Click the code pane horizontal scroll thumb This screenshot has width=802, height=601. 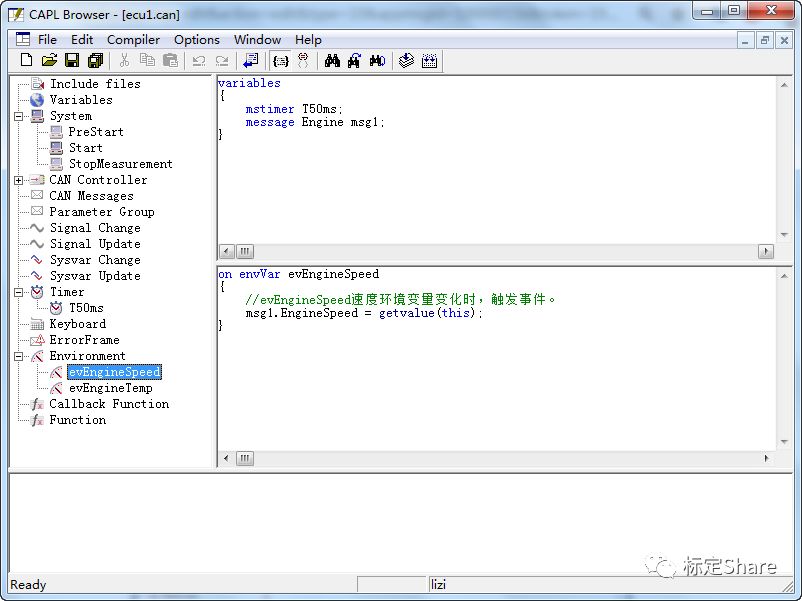pyautogui.click(x=245, y=458)
